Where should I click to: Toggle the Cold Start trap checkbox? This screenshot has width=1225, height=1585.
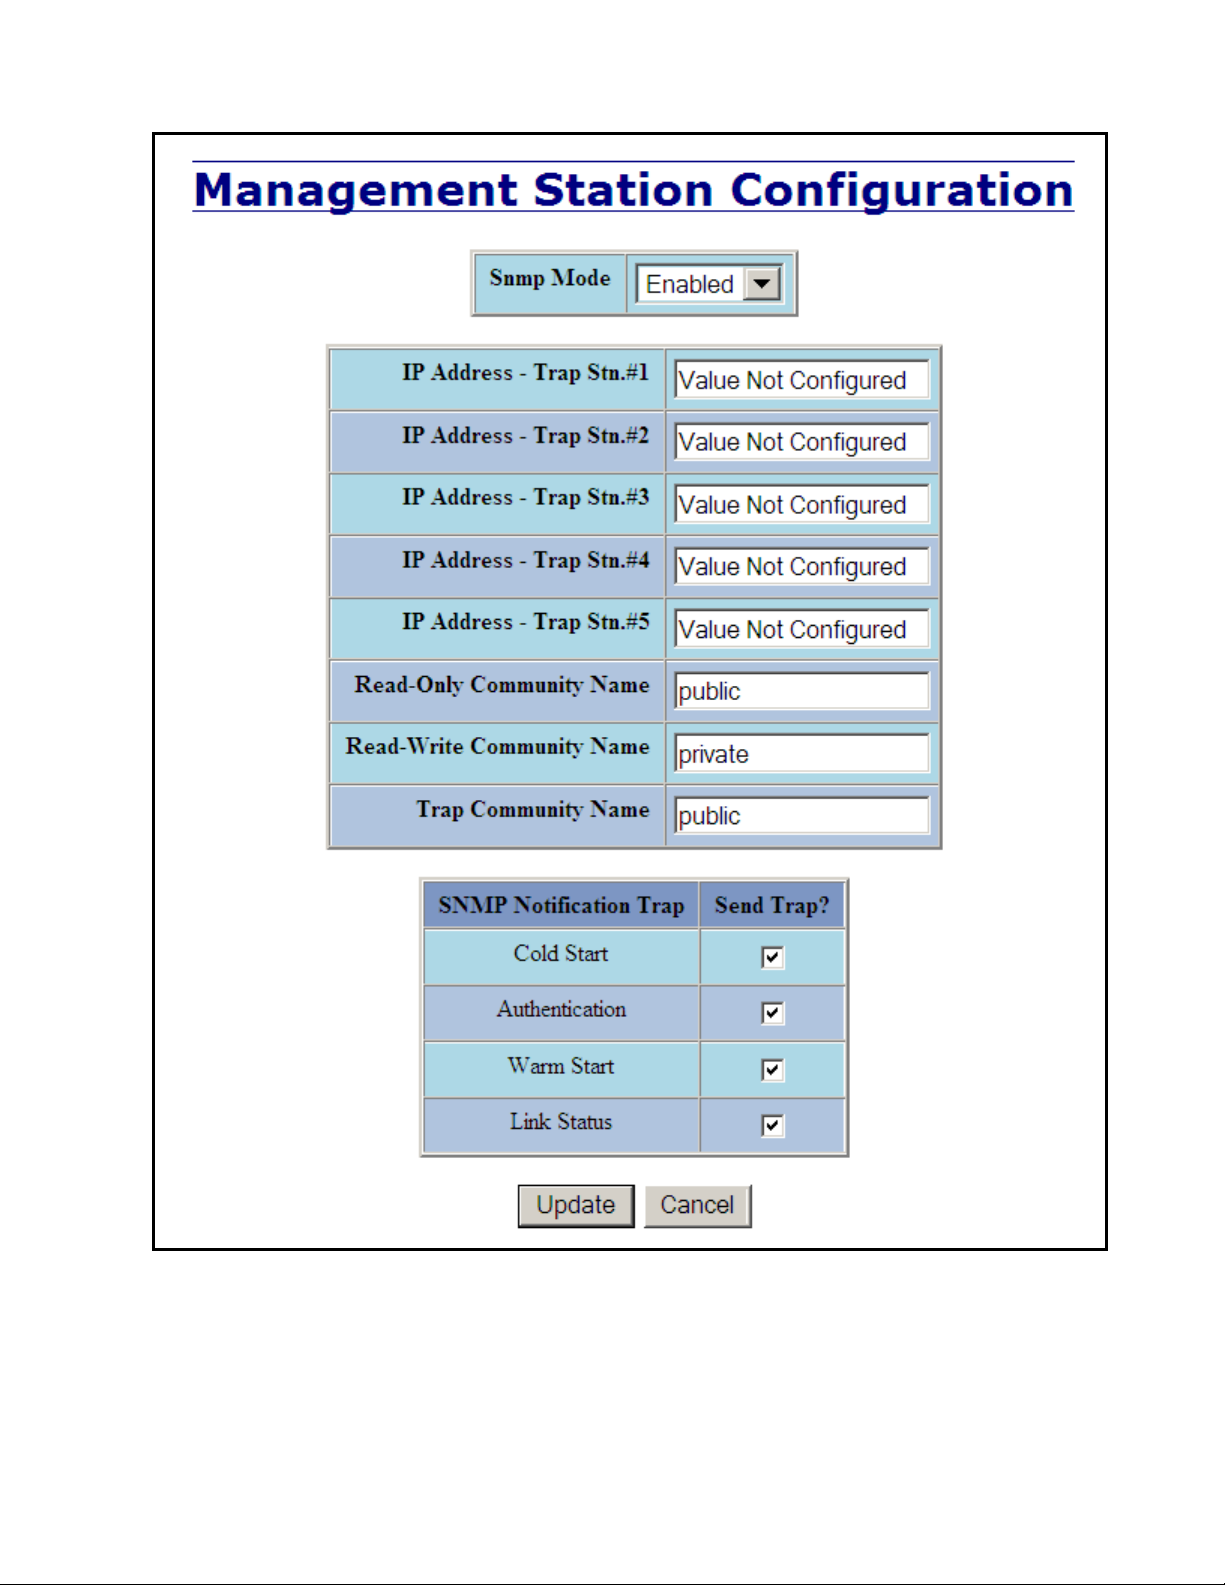772,957
